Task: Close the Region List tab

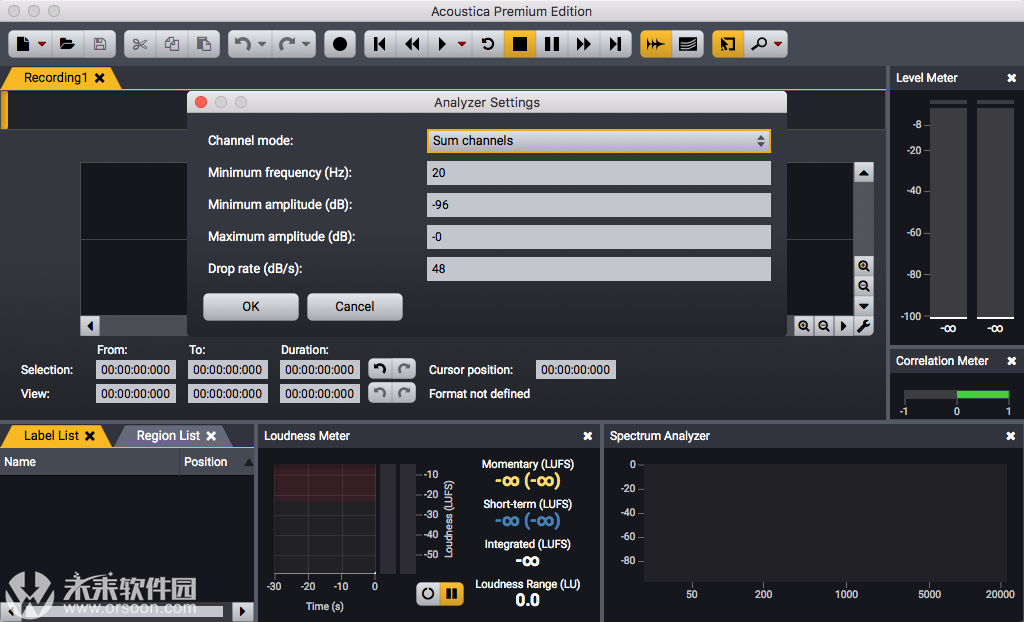Action: (x=211, y=436)
